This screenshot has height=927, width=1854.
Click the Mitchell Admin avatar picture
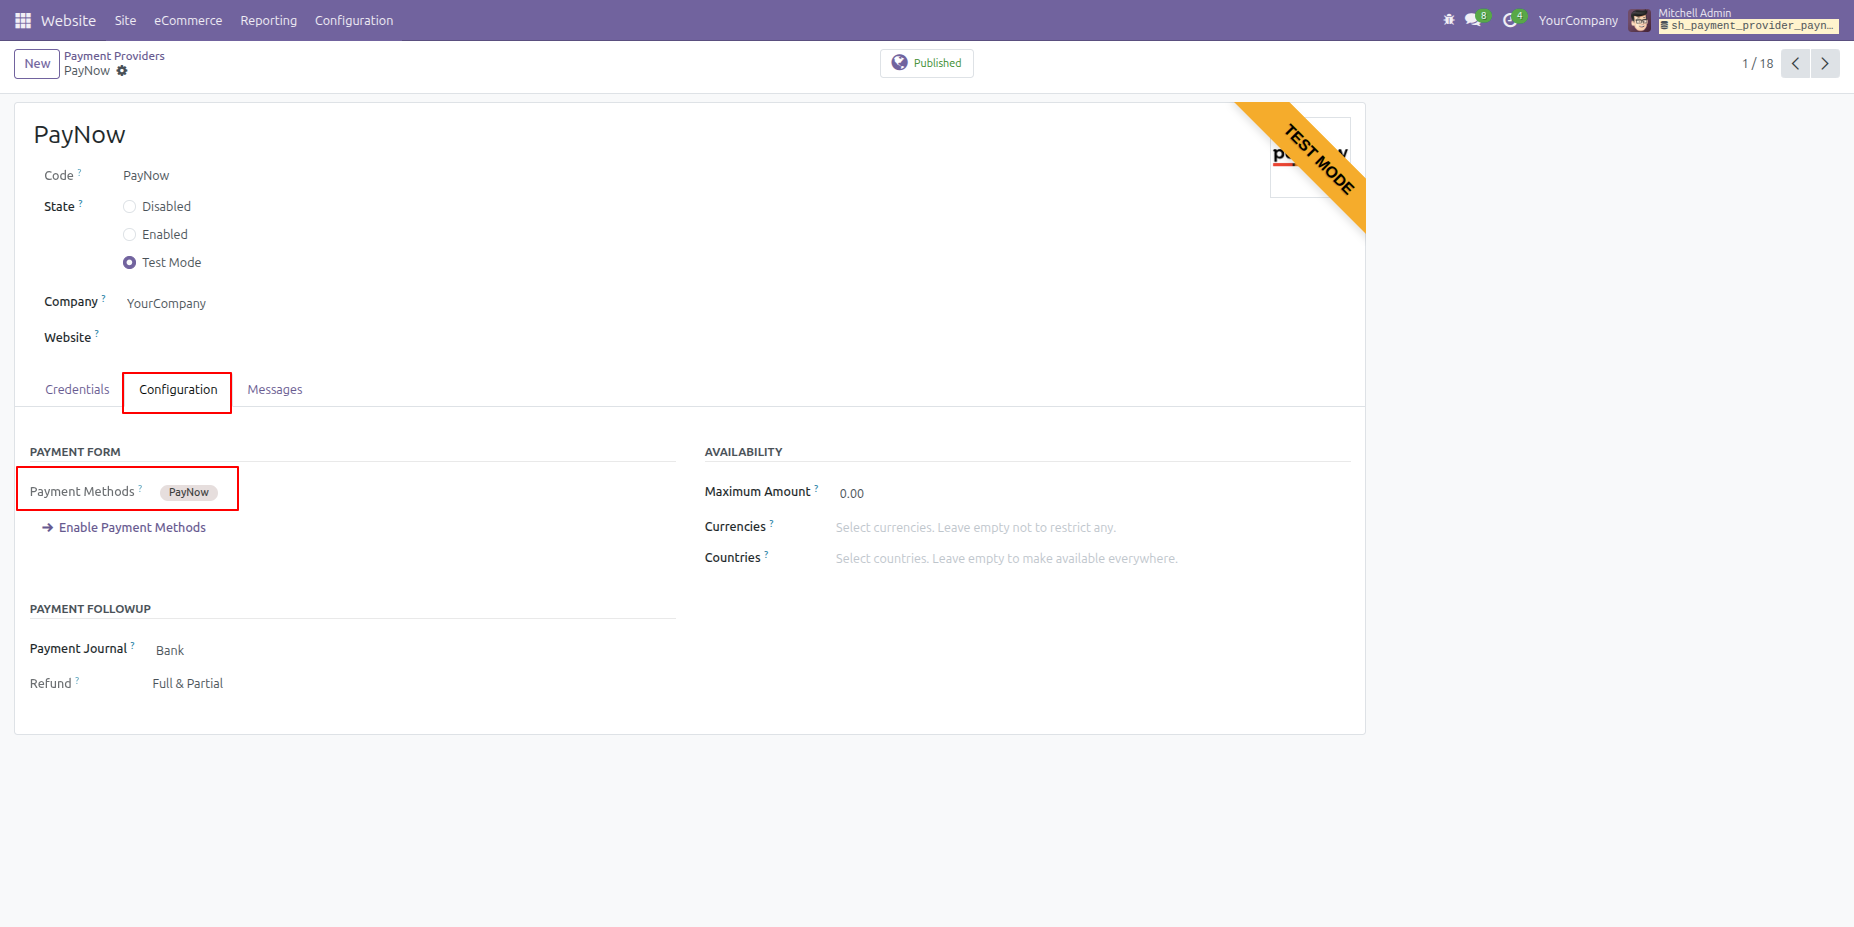[1640, 20]
